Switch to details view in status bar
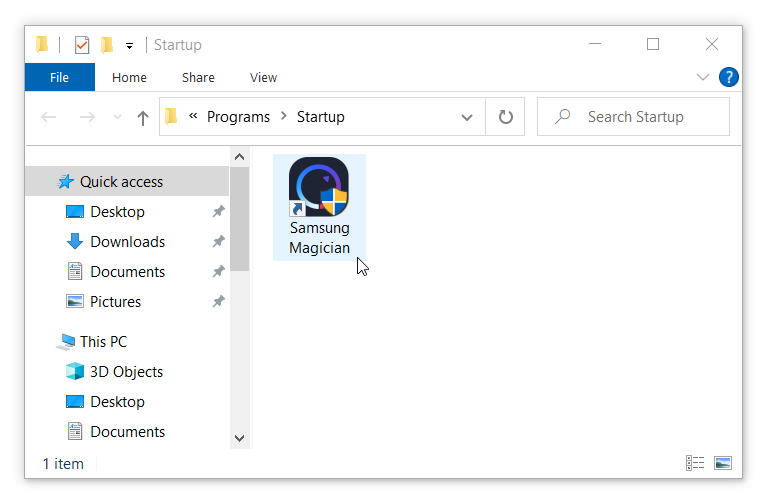770x502 pixels. pos(695,463)
